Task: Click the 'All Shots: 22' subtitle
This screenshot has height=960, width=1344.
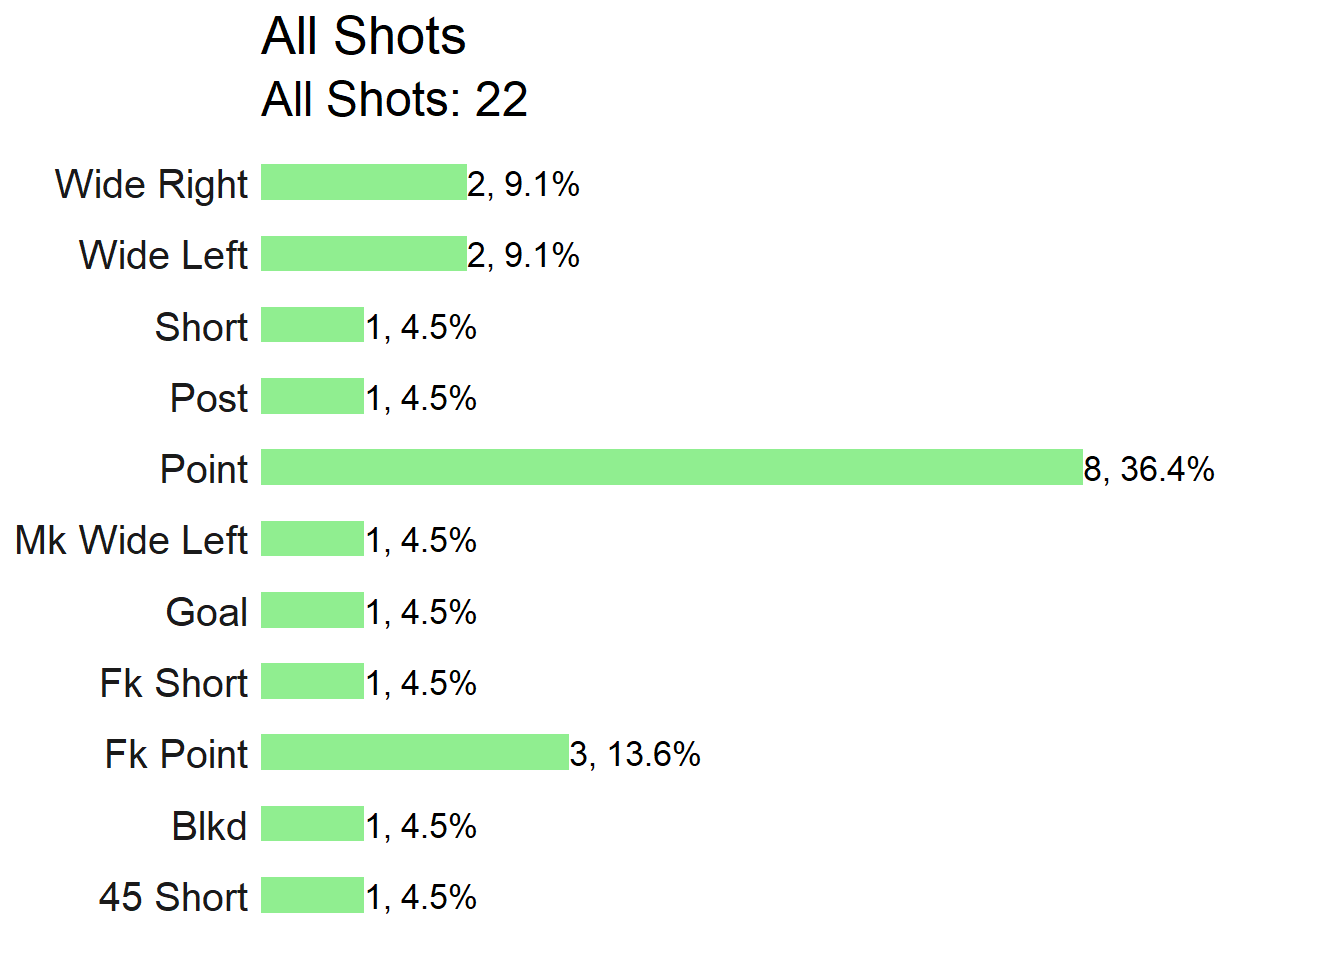Action: click(395, 99)
